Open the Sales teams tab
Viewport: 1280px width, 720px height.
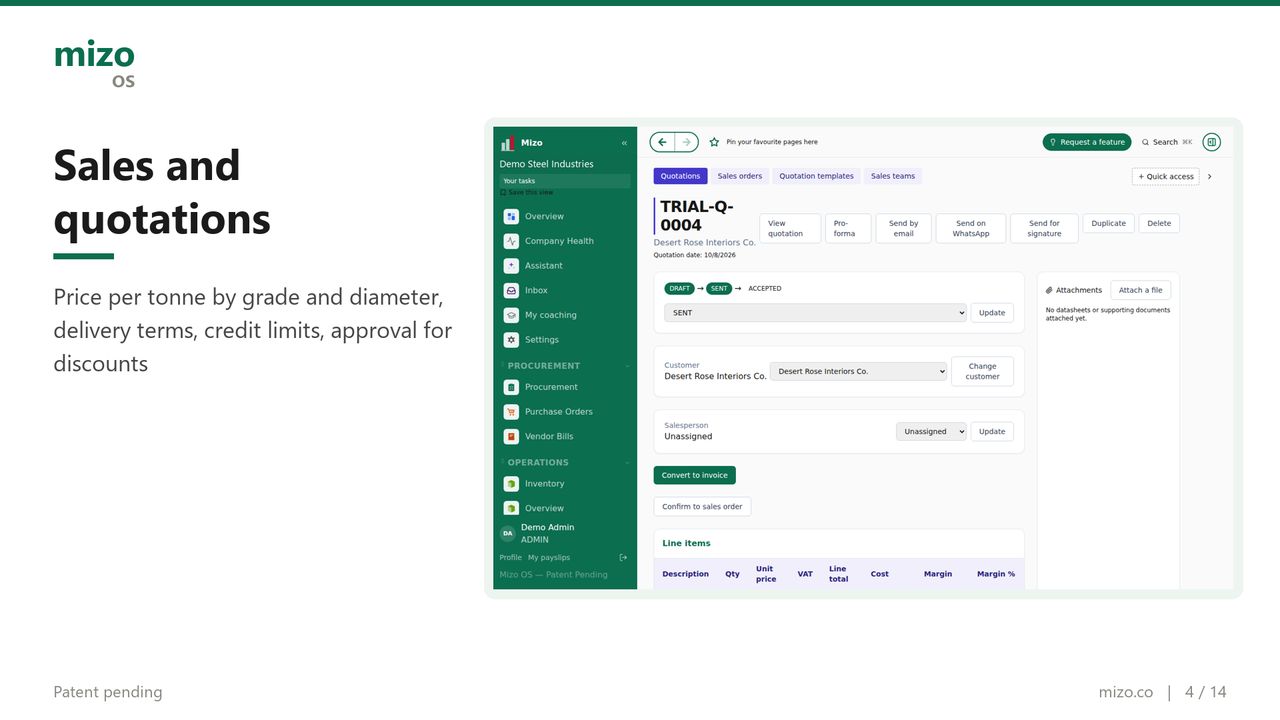pyautogui.click(x=893, y=176)
